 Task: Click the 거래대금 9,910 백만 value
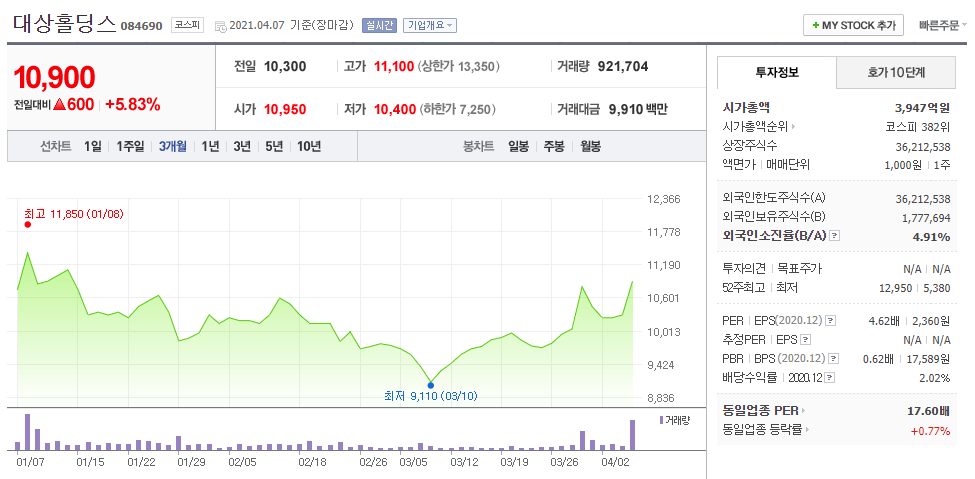pos(637,110)
